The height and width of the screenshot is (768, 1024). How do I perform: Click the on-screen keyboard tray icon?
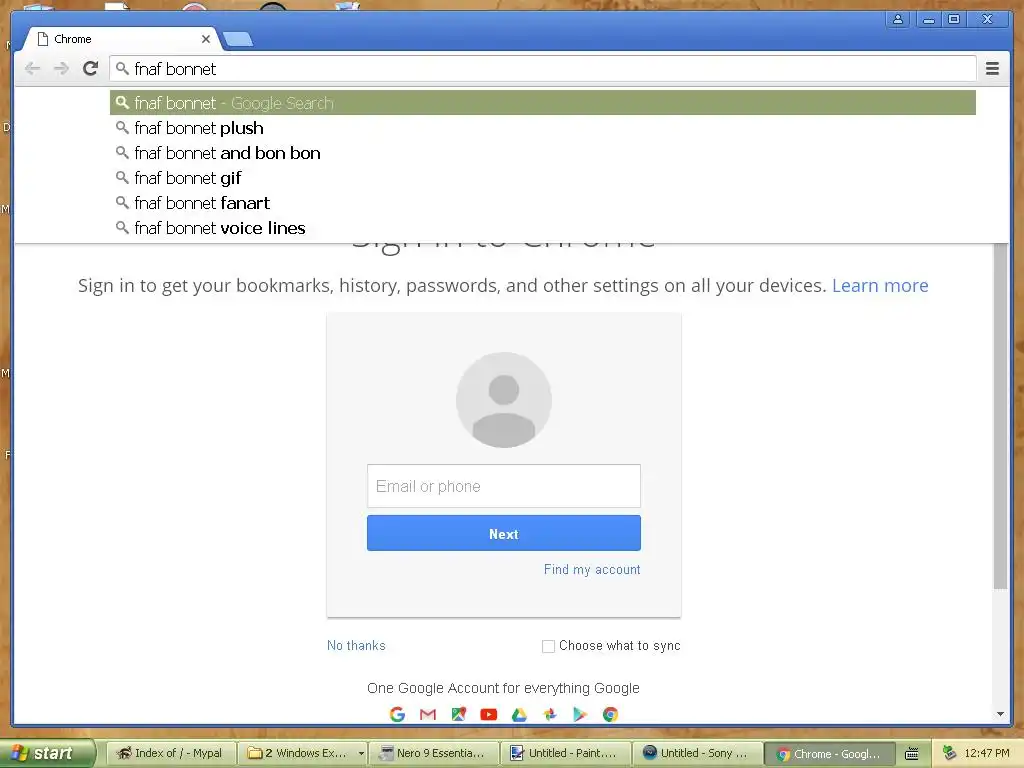pos(912,754)
